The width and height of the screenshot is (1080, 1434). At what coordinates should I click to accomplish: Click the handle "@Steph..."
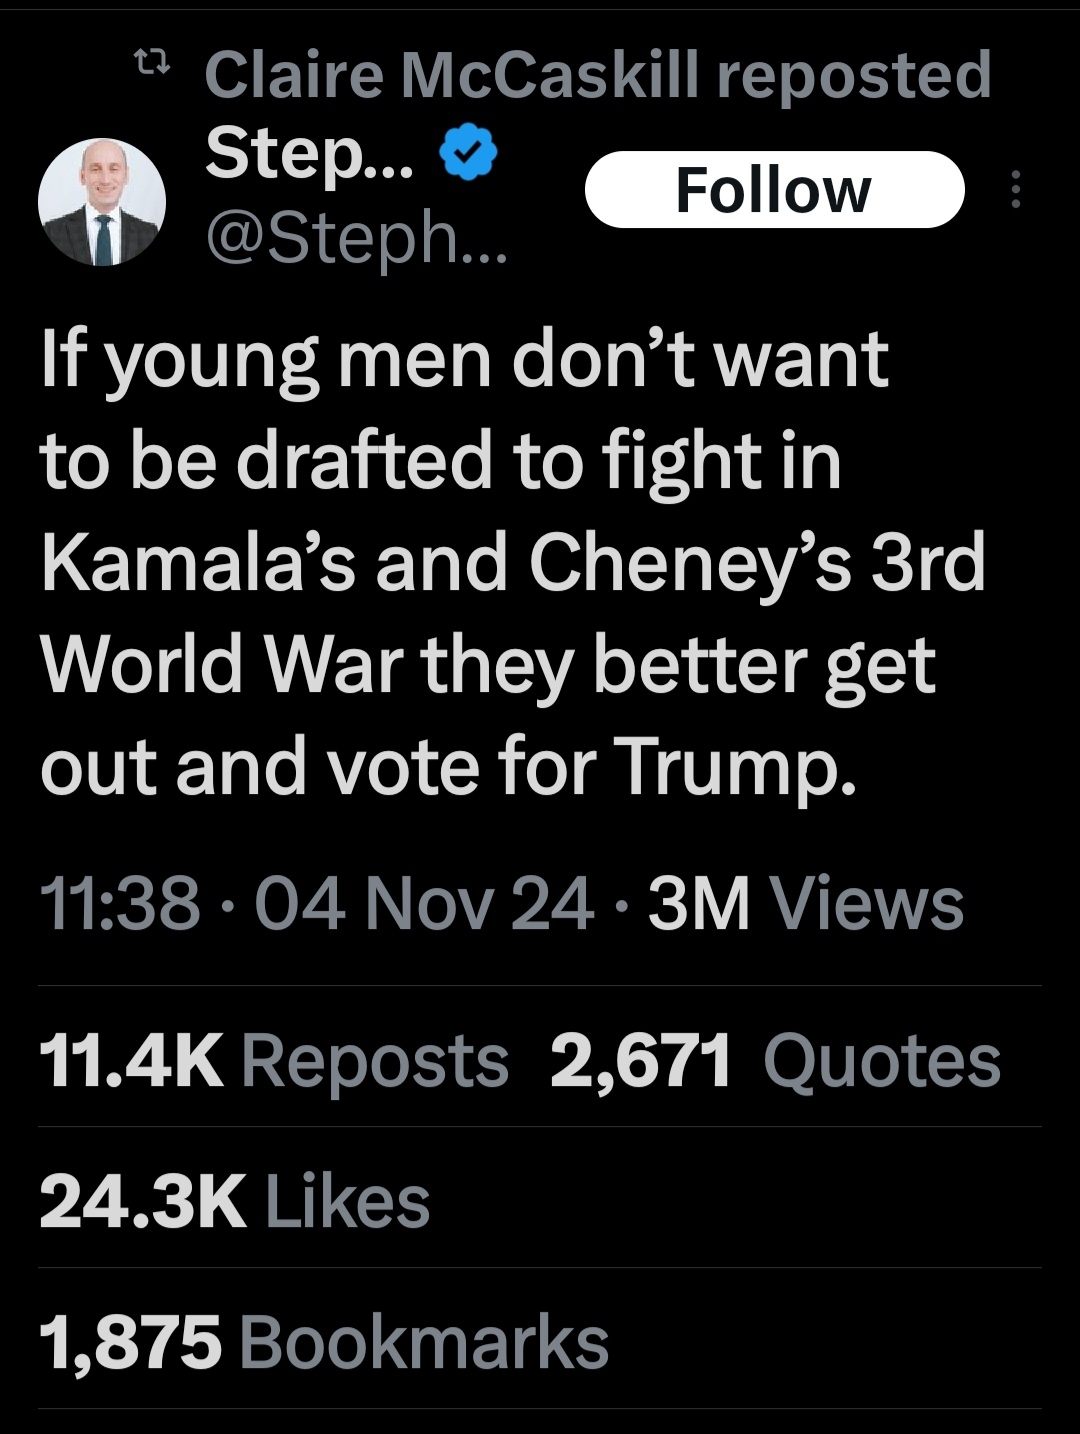[x=356, y=239]
